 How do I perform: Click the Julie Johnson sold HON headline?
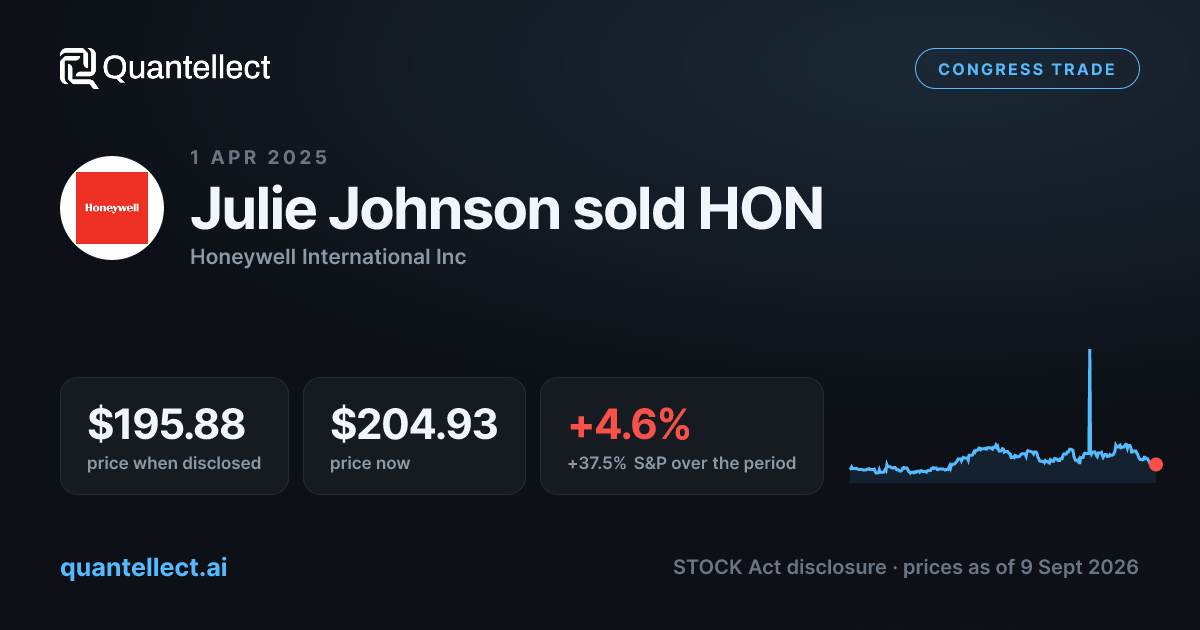[x=507, y=210]
